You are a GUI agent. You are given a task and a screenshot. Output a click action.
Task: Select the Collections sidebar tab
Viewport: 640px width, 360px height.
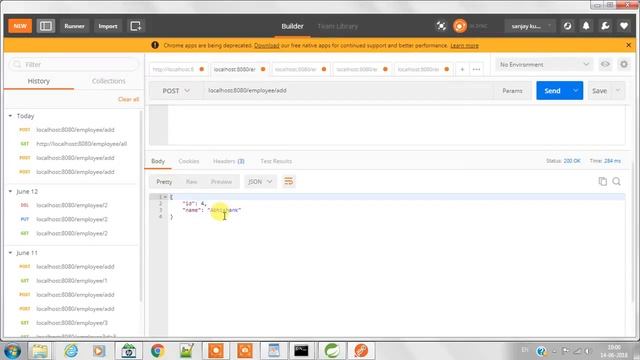click(x=109, y=81)
